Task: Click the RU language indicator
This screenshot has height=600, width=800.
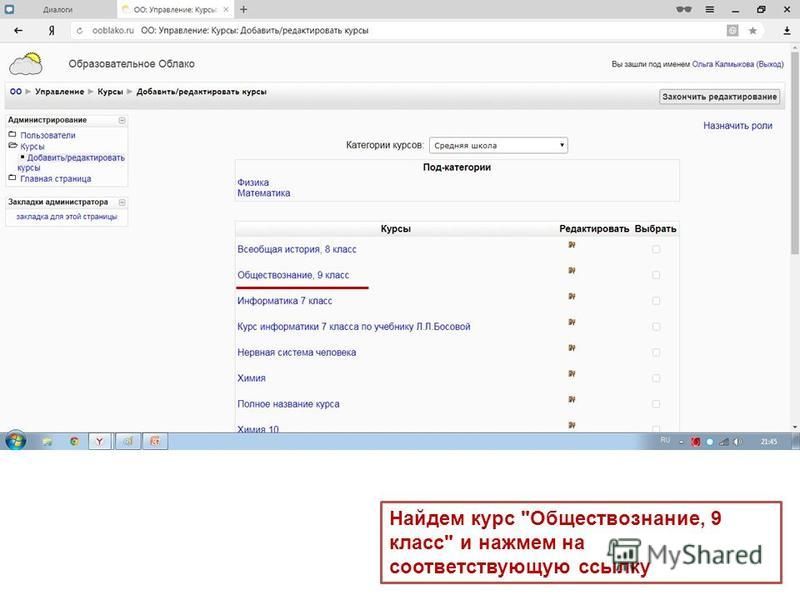Action: 665,440
